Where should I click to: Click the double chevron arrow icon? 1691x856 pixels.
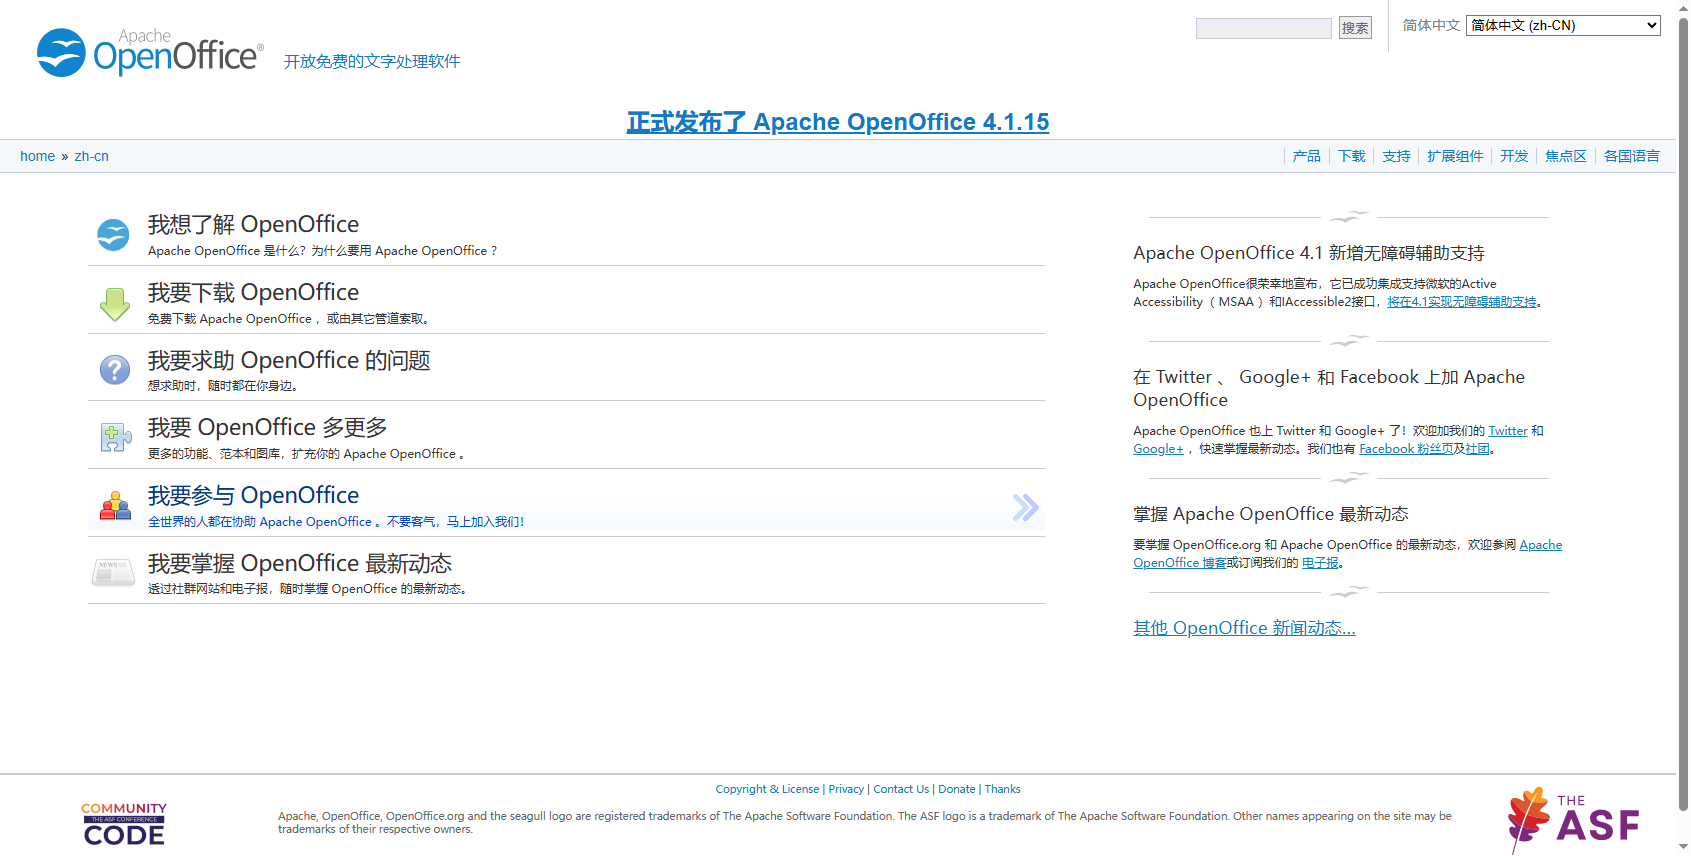click(1026, 508)
